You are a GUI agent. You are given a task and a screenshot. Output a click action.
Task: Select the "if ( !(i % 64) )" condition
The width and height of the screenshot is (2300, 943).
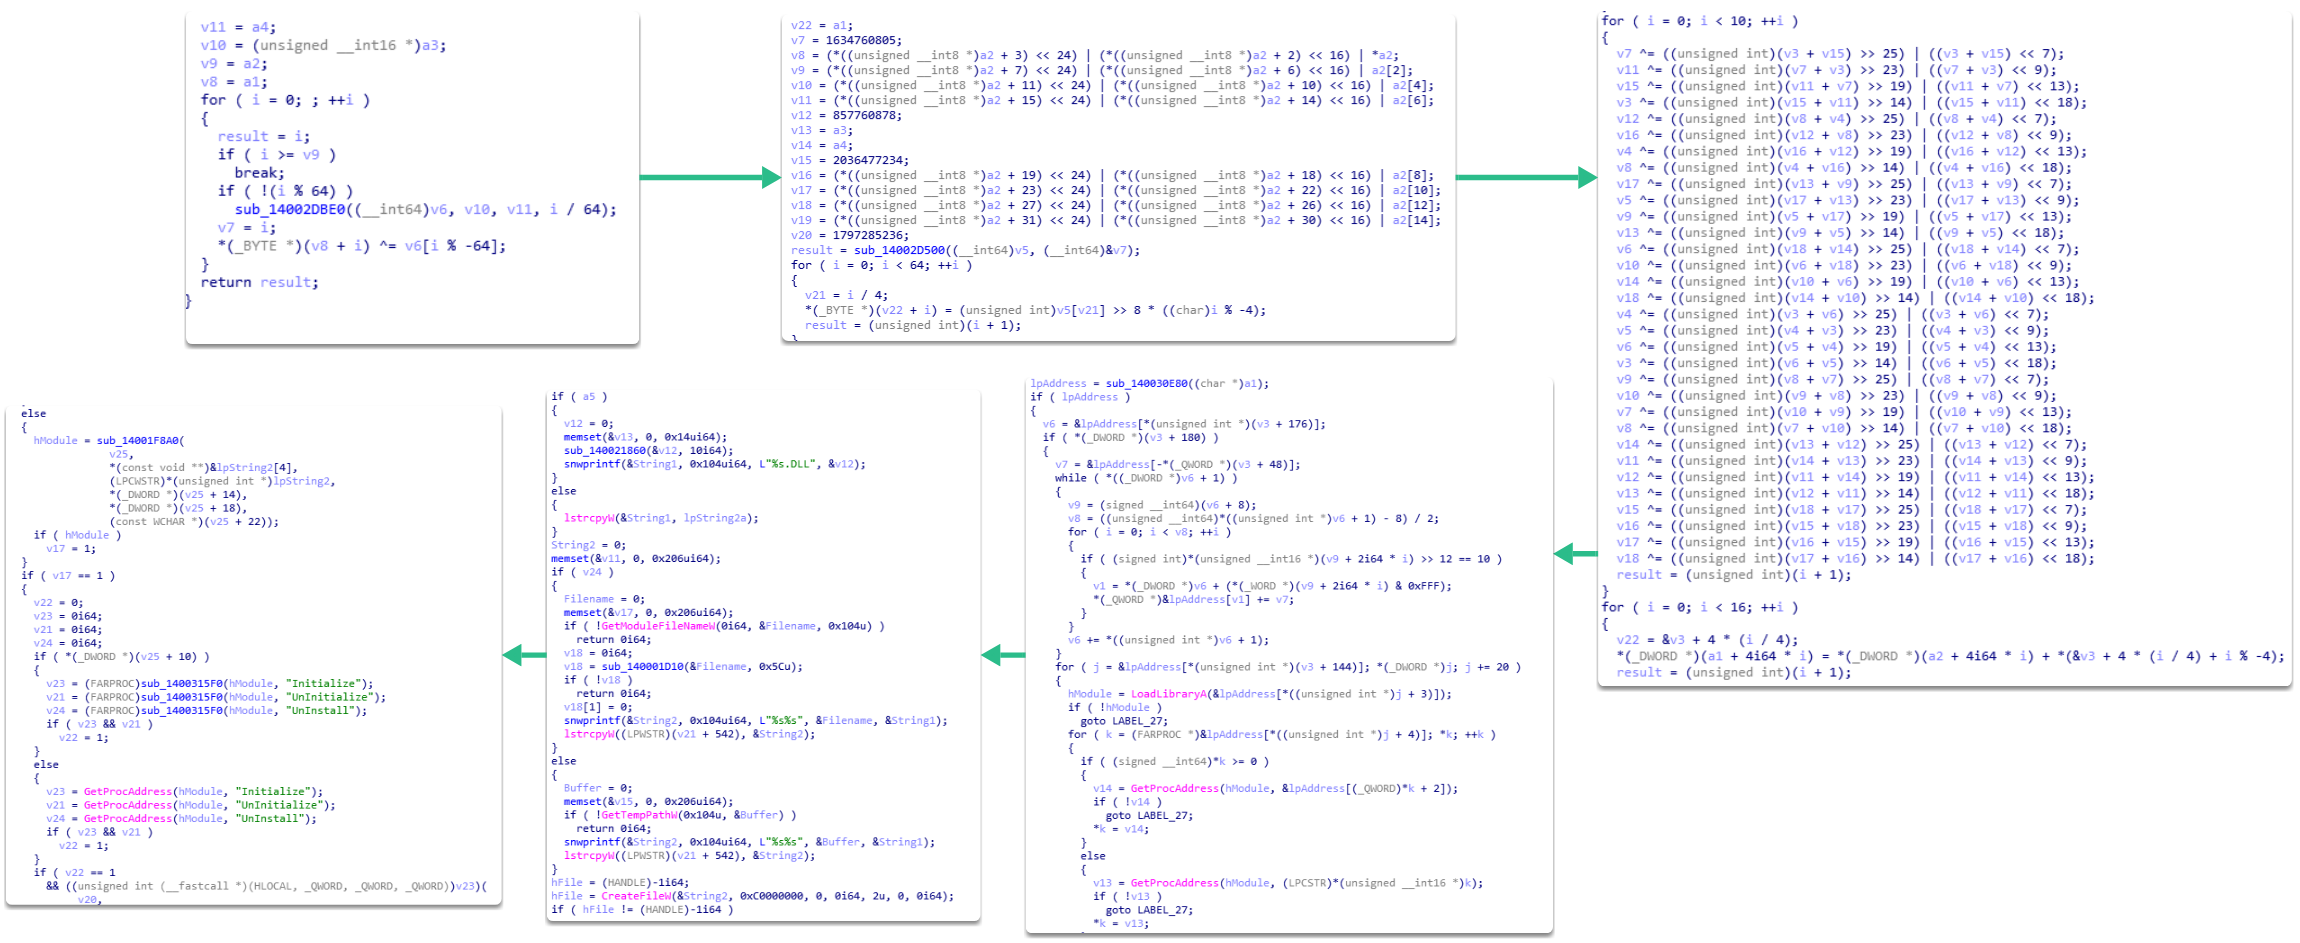click(285, 191)
